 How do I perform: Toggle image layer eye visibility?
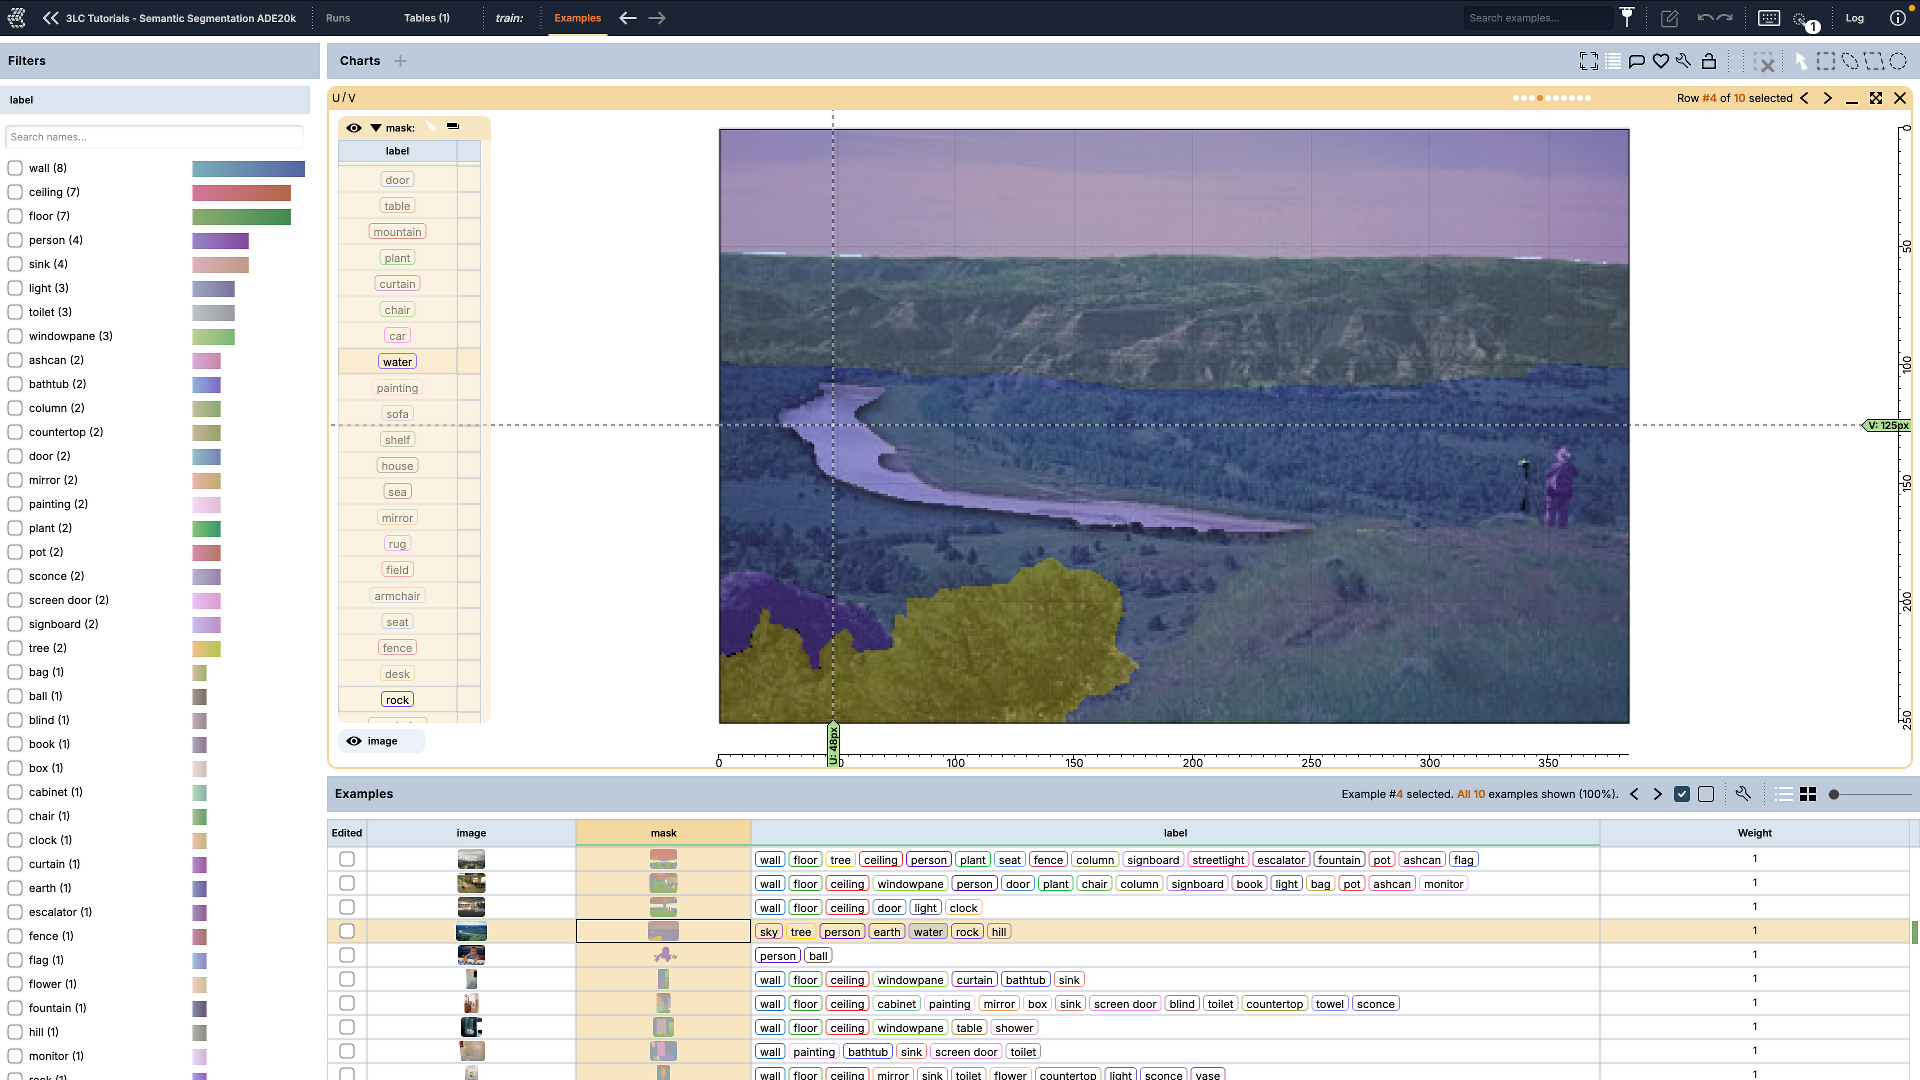pyautogui.click(x=354, y=741)
